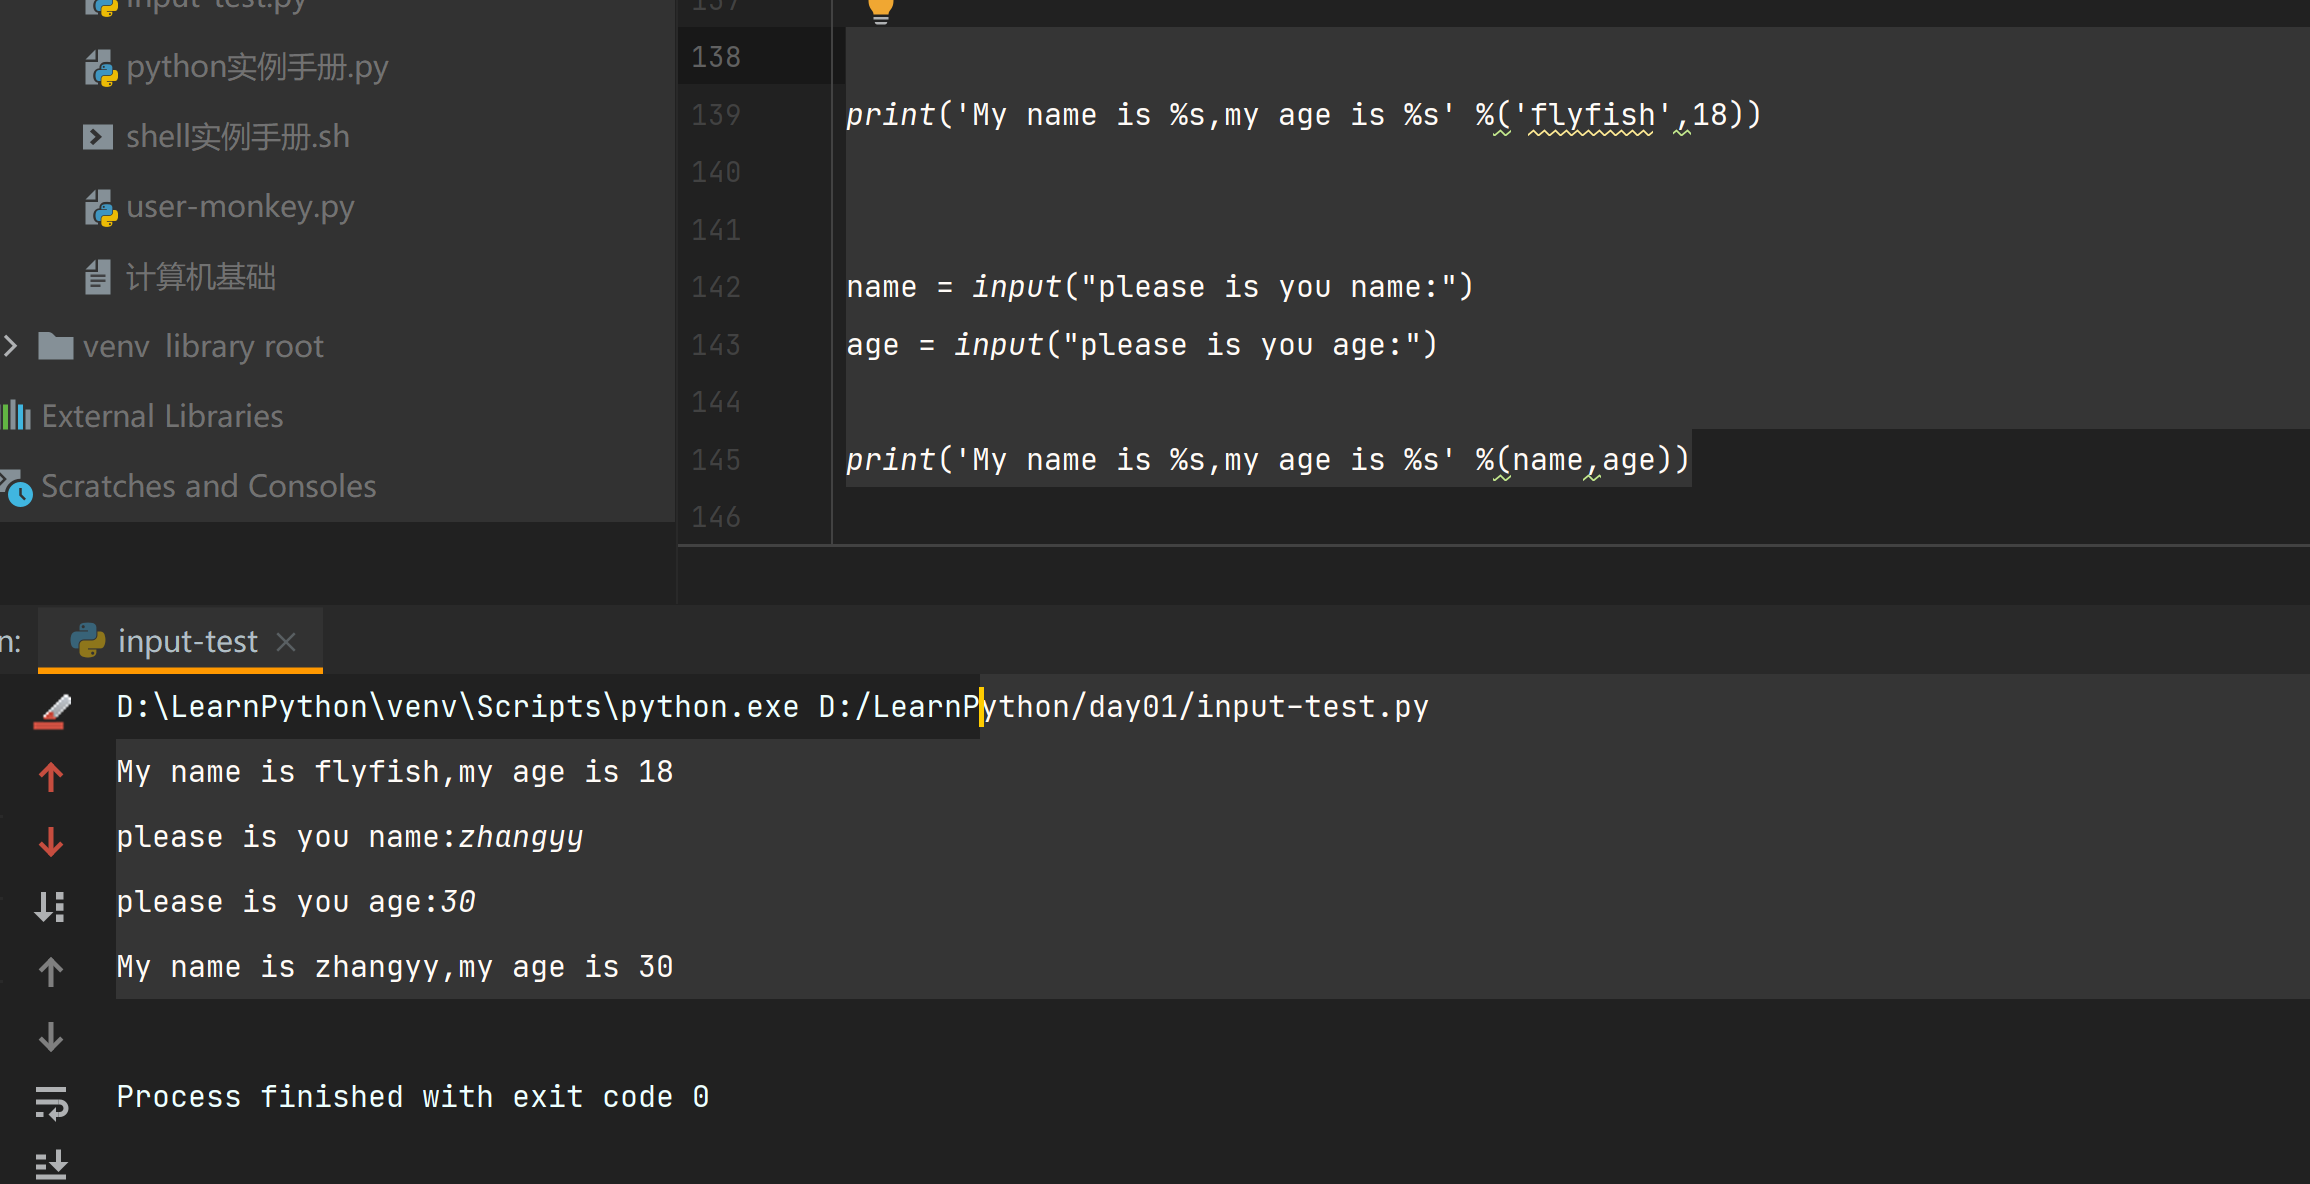Viewport: 2310px width, 1184px height.
Task: Click 'please is you name:zhangyy' console line
Action: 350,837
